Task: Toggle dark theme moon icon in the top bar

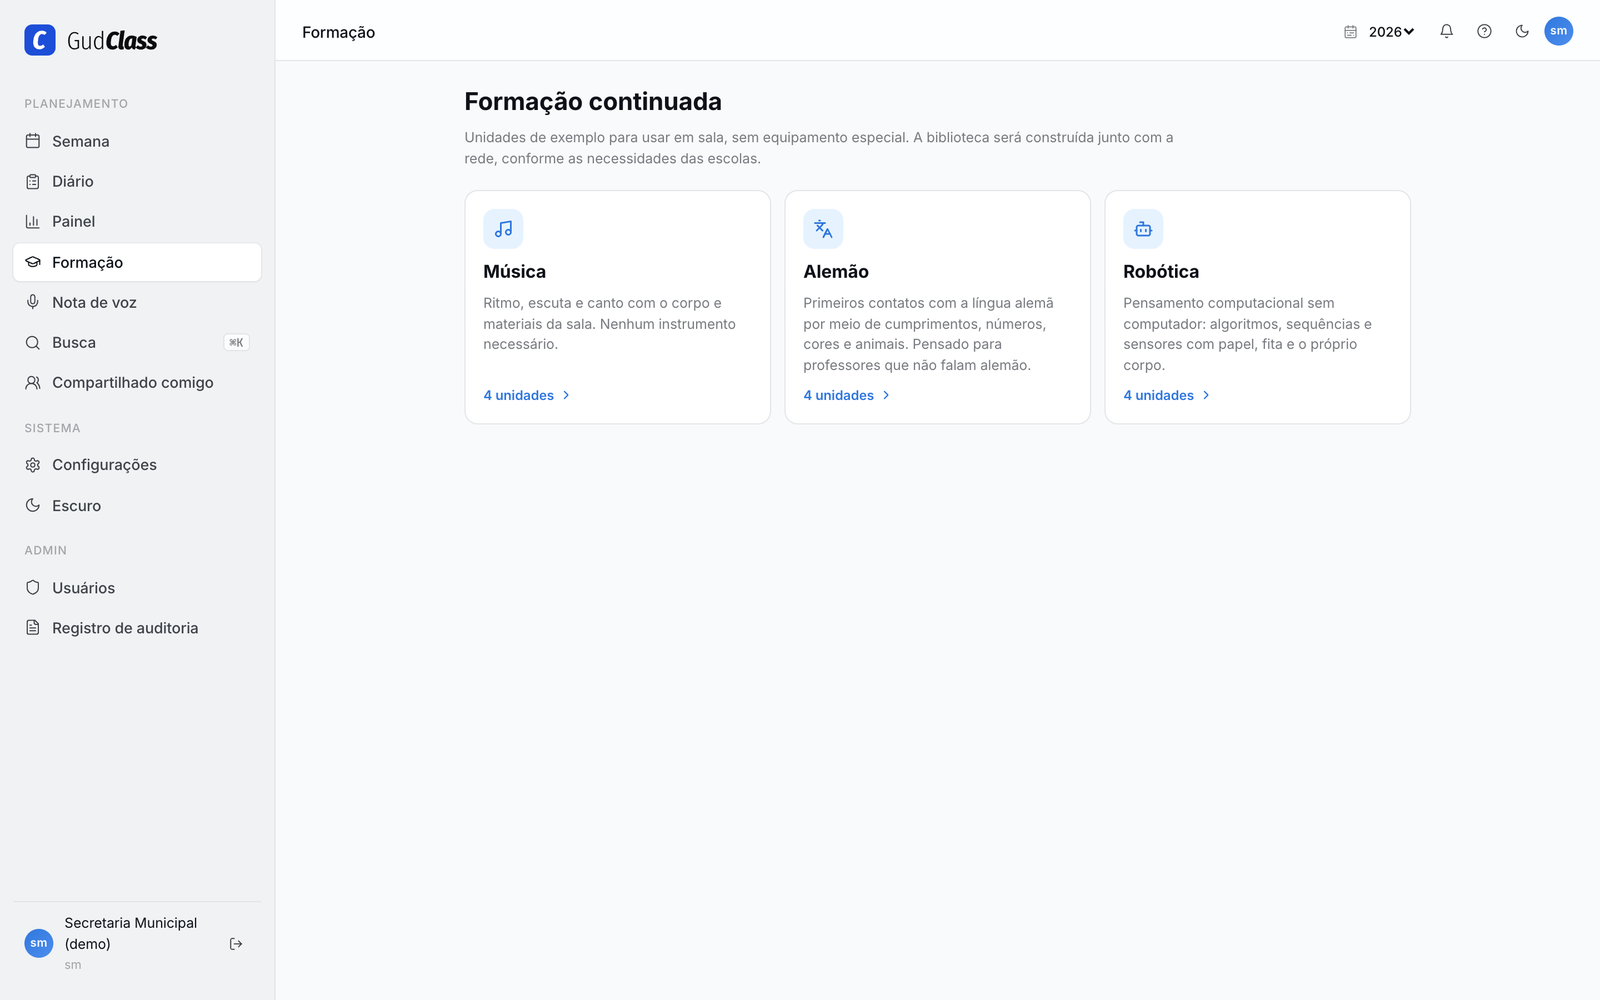Action: click(1522, 31)
